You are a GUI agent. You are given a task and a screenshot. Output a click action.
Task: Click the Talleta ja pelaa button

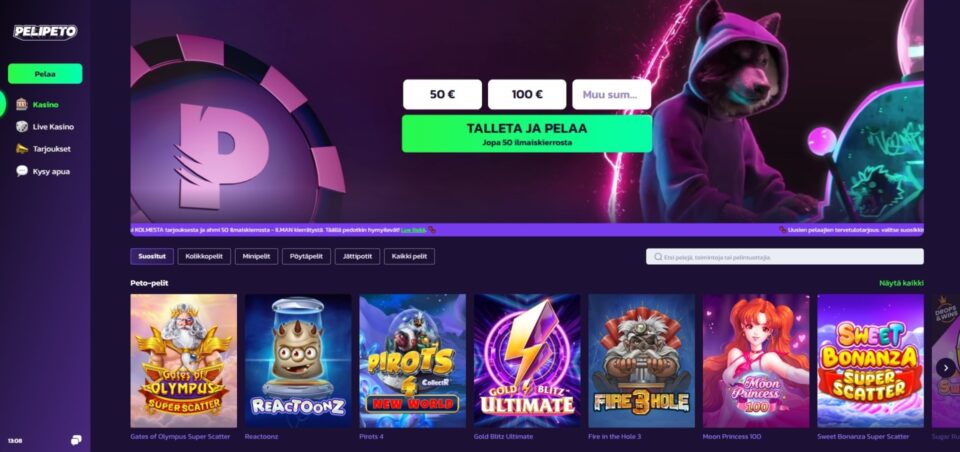click(527, 134)
